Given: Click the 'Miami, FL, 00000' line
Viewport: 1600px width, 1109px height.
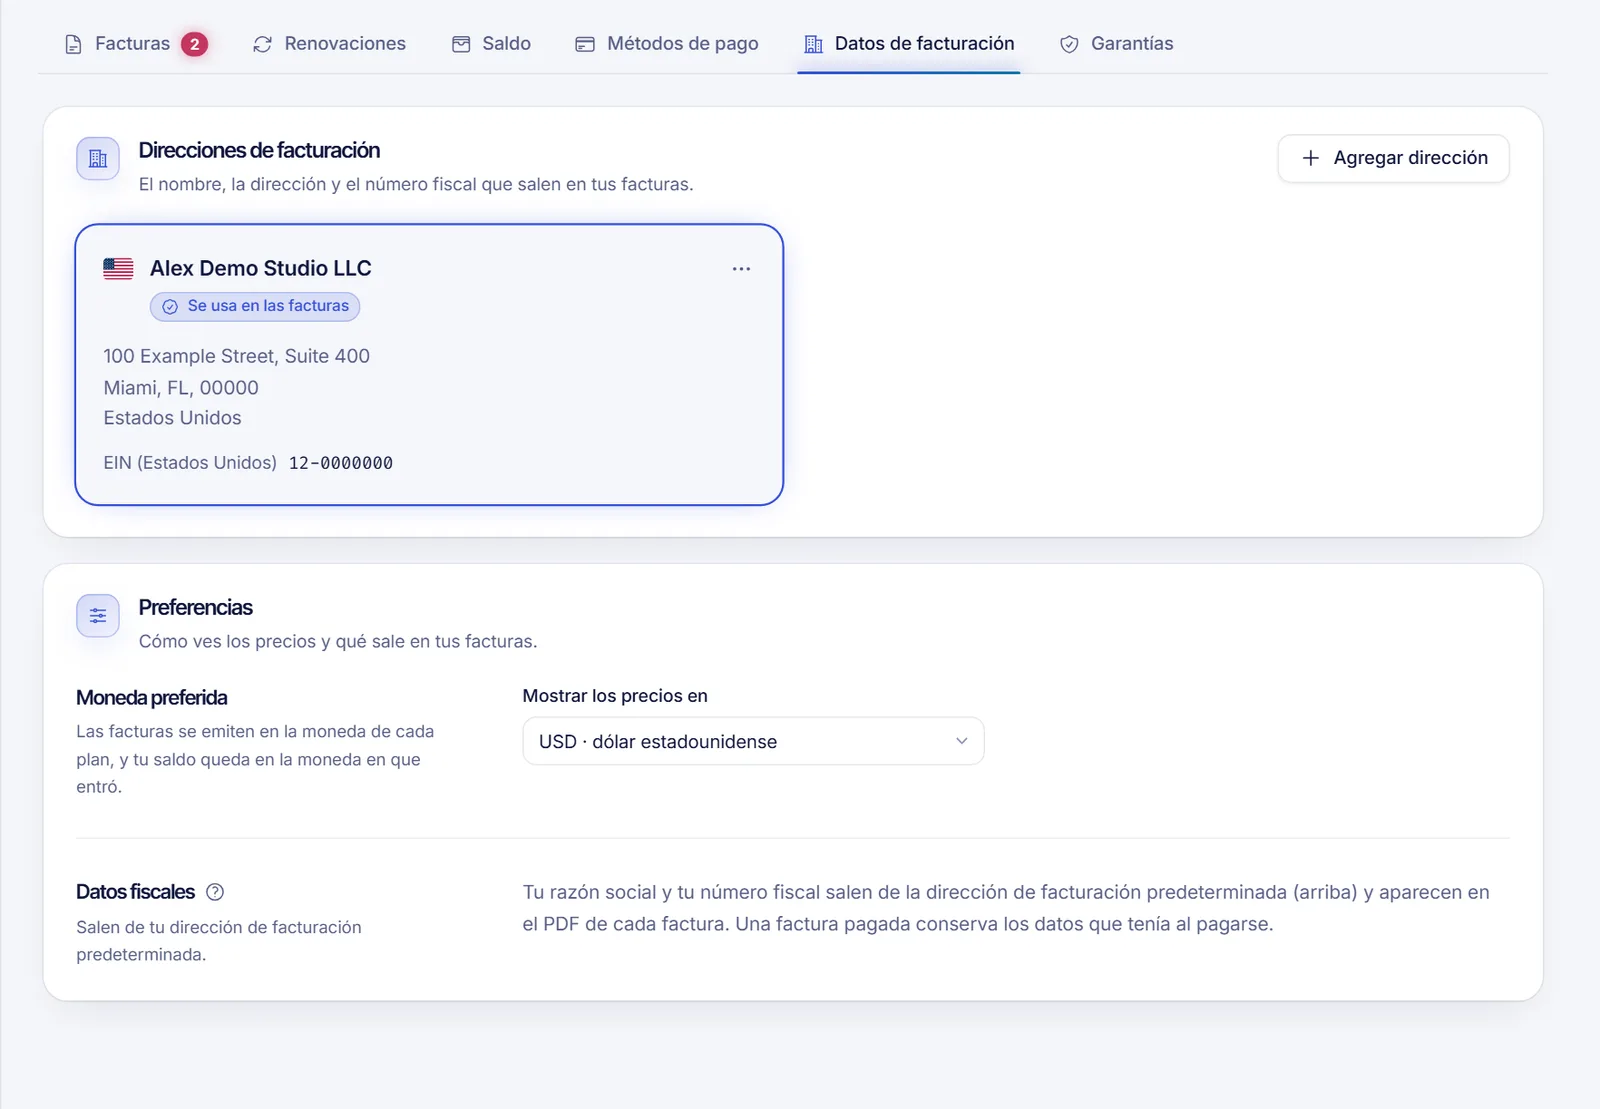Looking at the screenshot, I should [181, 387].
